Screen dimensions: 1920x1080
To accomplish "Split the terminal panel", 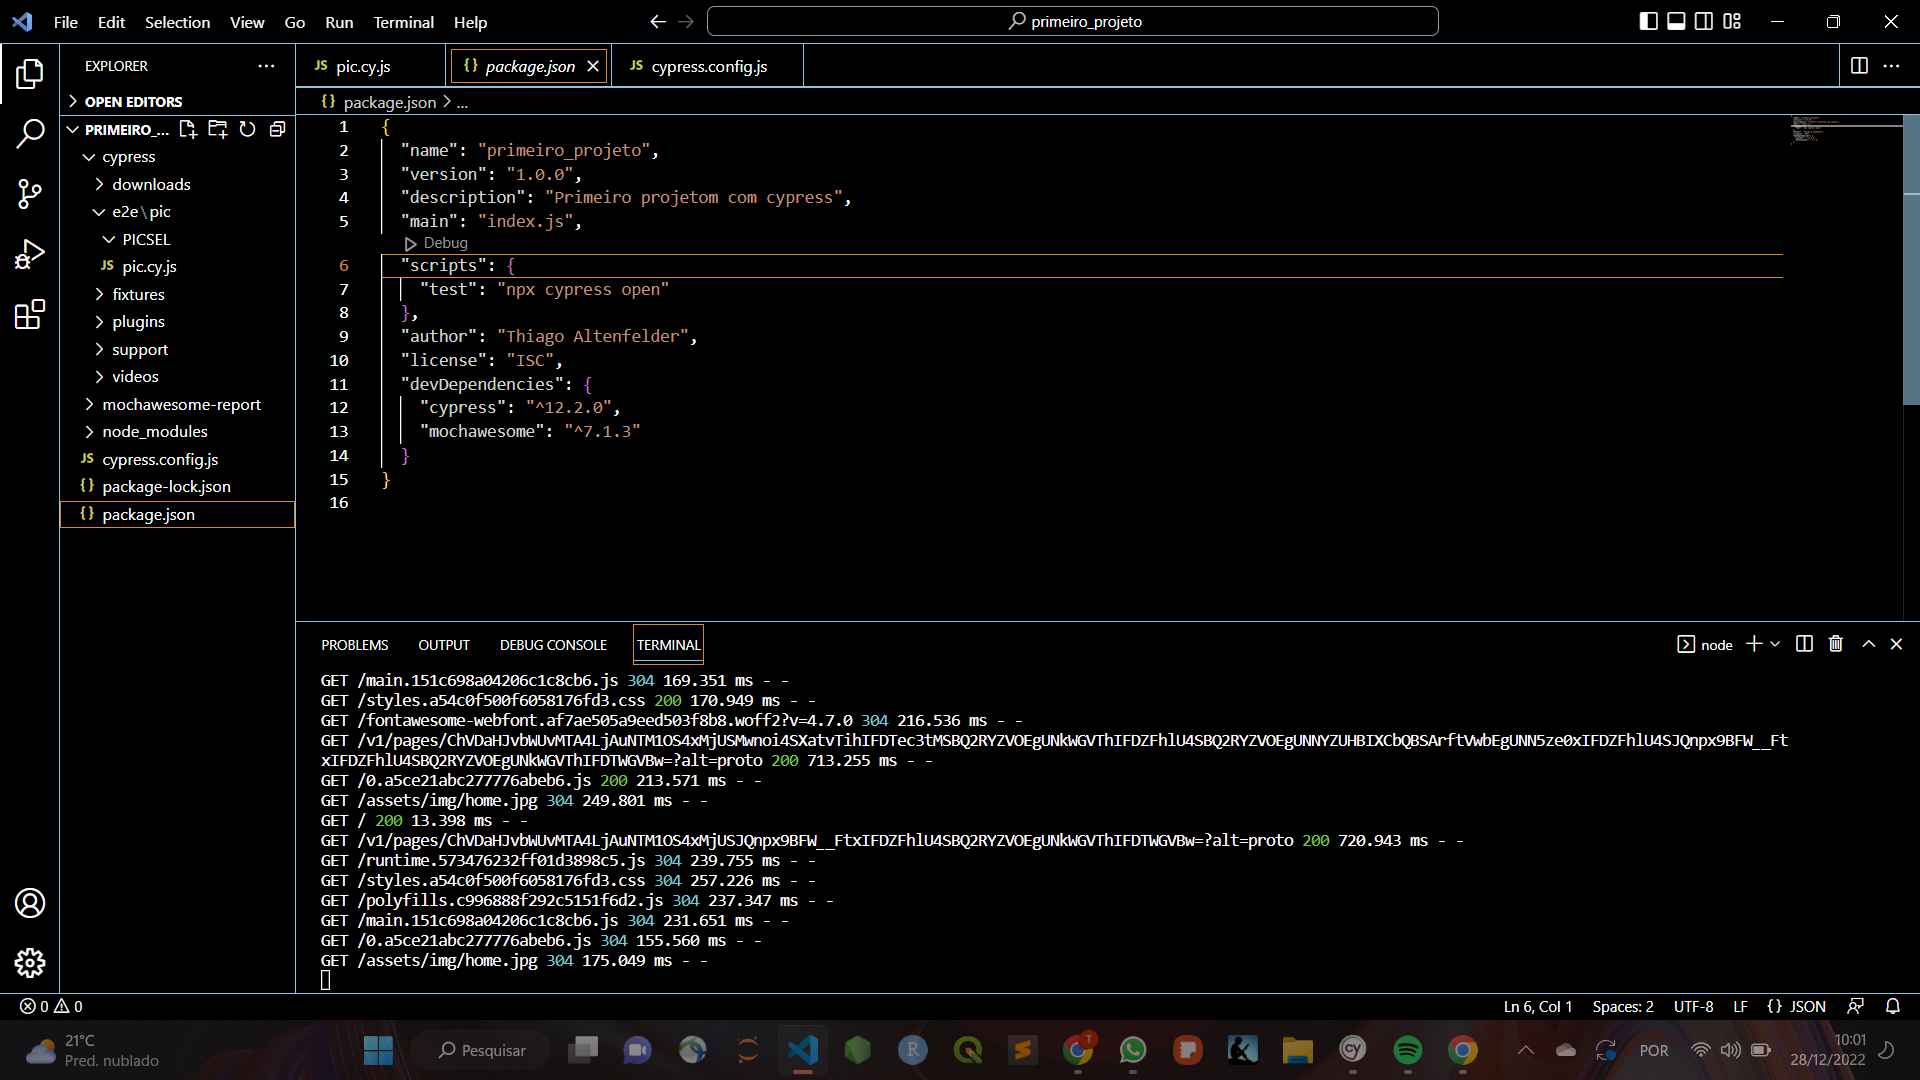I will 1804,644.
